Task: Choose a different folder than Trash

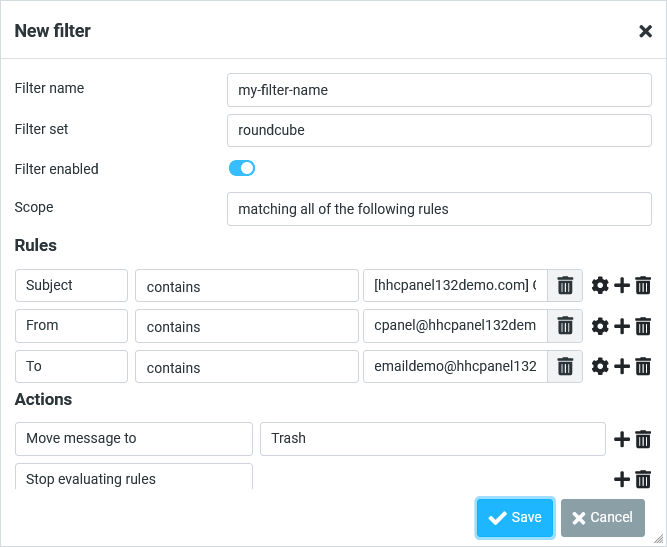Action: (x=432, y=438)
